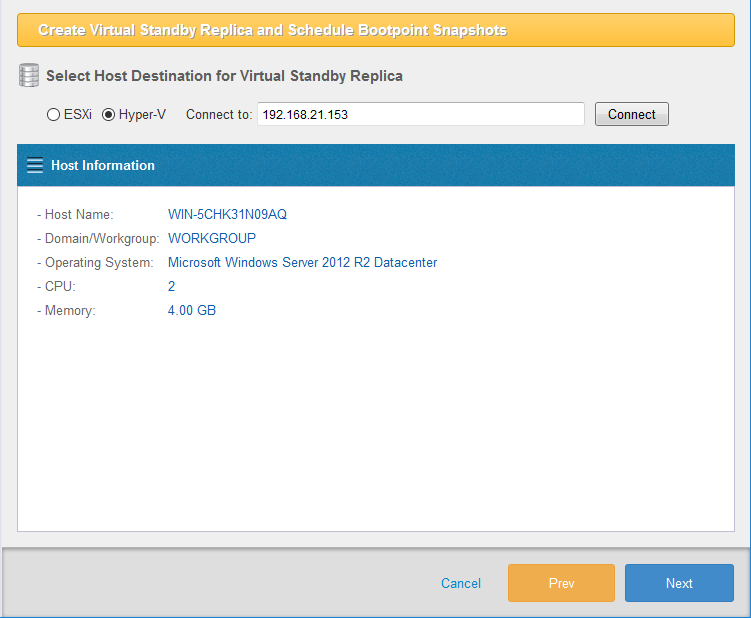Image resolution: width=751 pixels, height=618 pixels.
Task: Click the Domain/Workgroup label
Action: 101,238
